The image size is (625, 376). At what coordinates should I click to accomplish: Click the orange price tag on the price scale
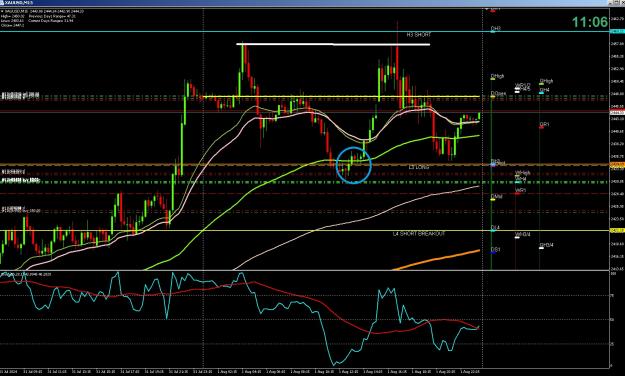coord(617,164)
